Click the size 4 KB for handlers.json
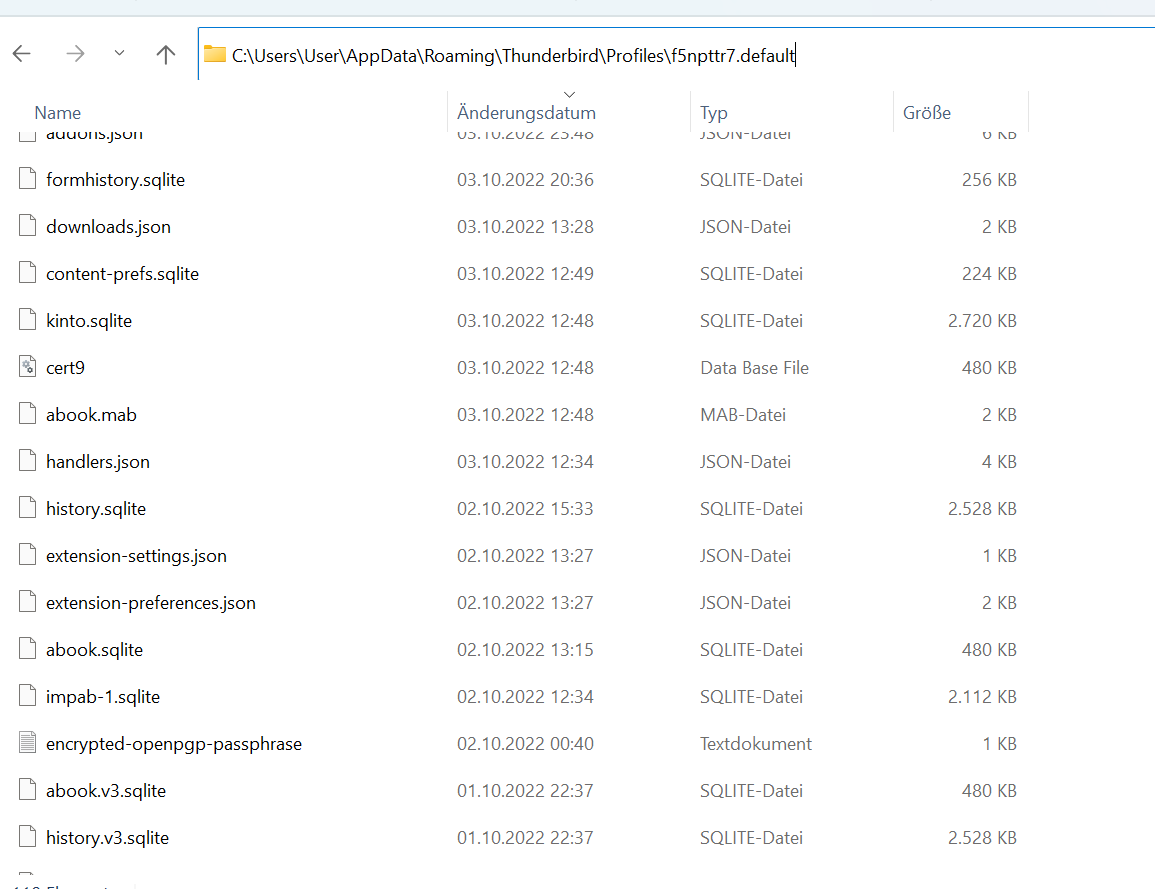Screen dimensions: 1155x889 click(999, 462)
